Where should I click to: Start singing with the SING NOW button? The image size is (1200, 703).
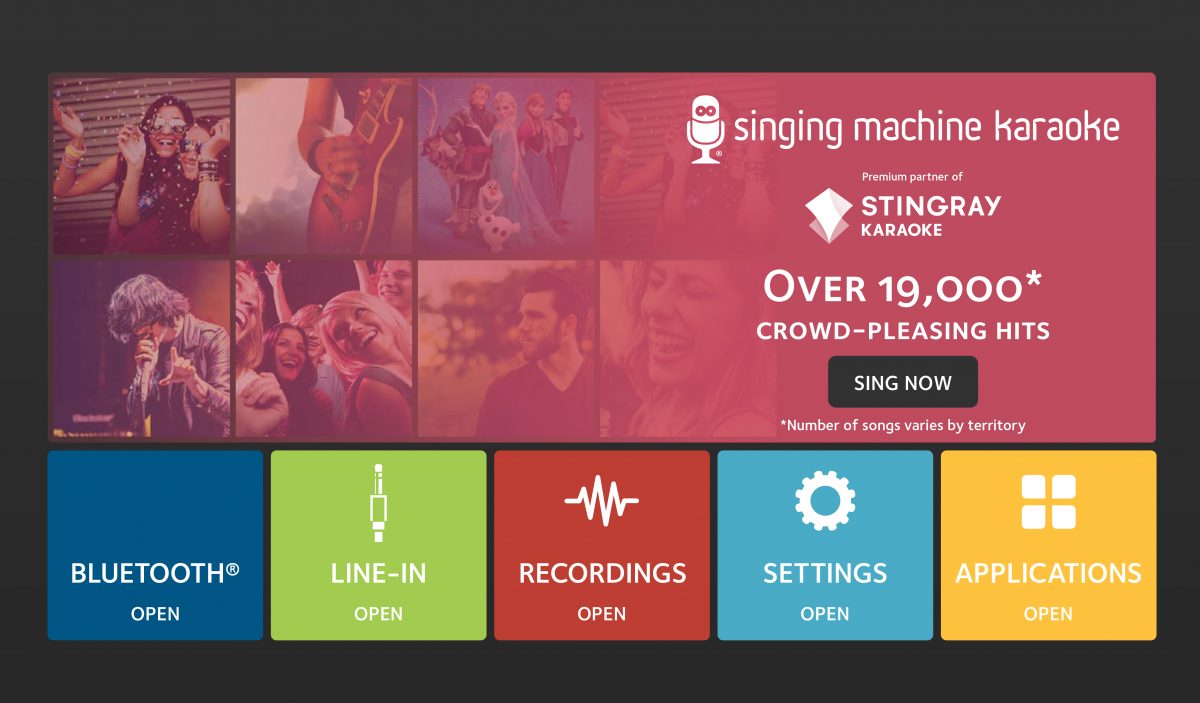[x=903, y=382]
